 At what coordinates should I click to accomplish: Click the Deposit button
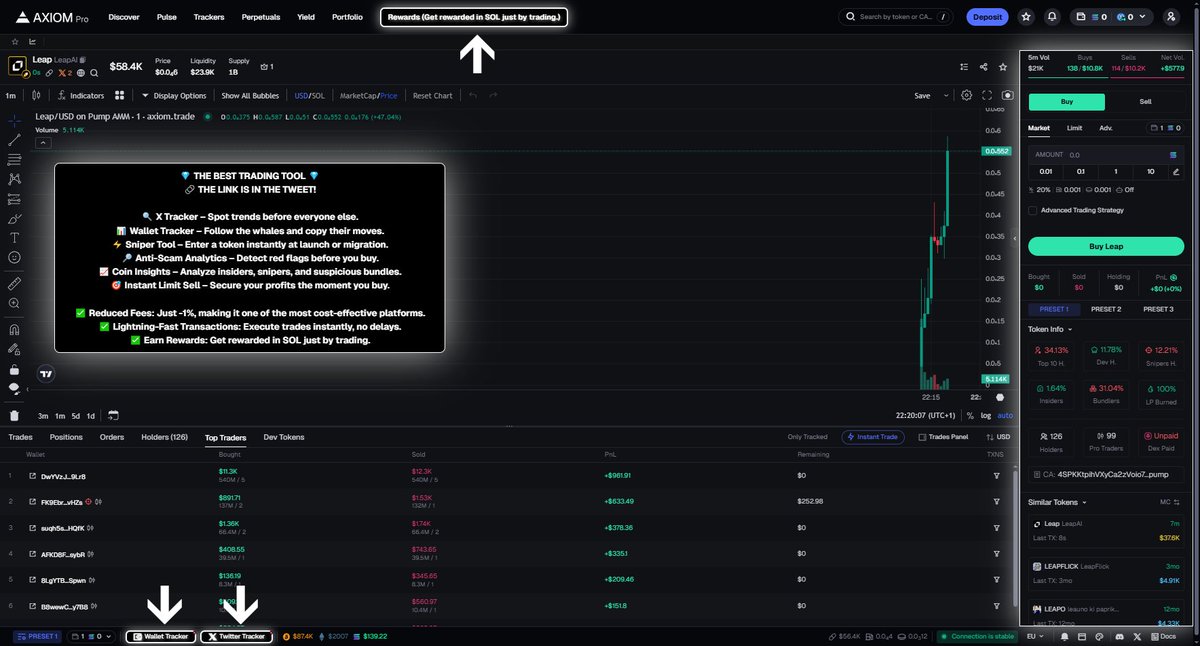click(988, 17)
